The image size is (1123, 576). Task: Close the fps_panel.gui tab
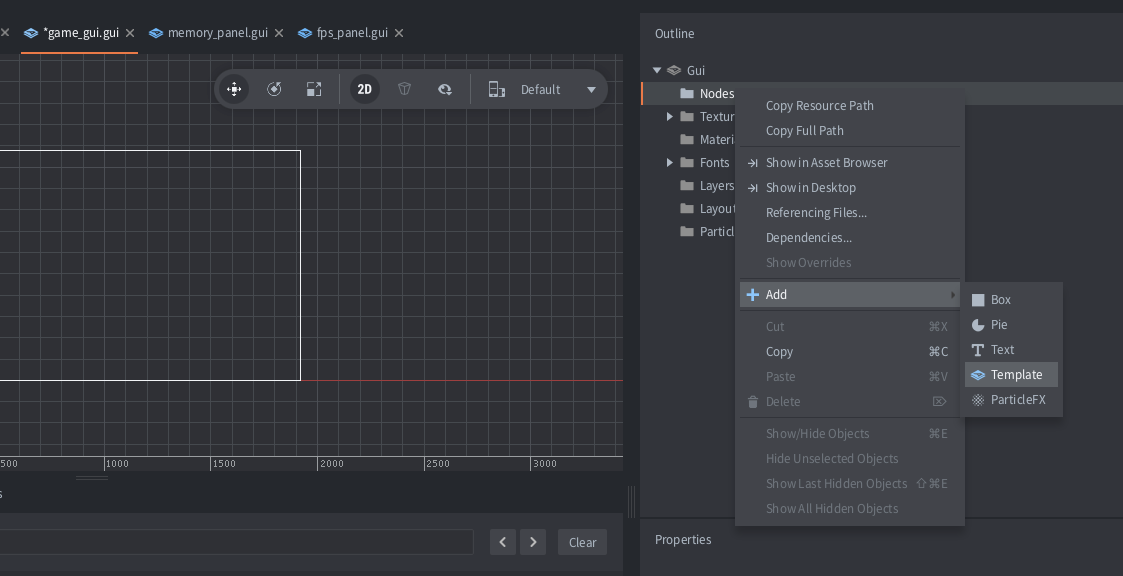pyautogui.click(x=399, y=33)
